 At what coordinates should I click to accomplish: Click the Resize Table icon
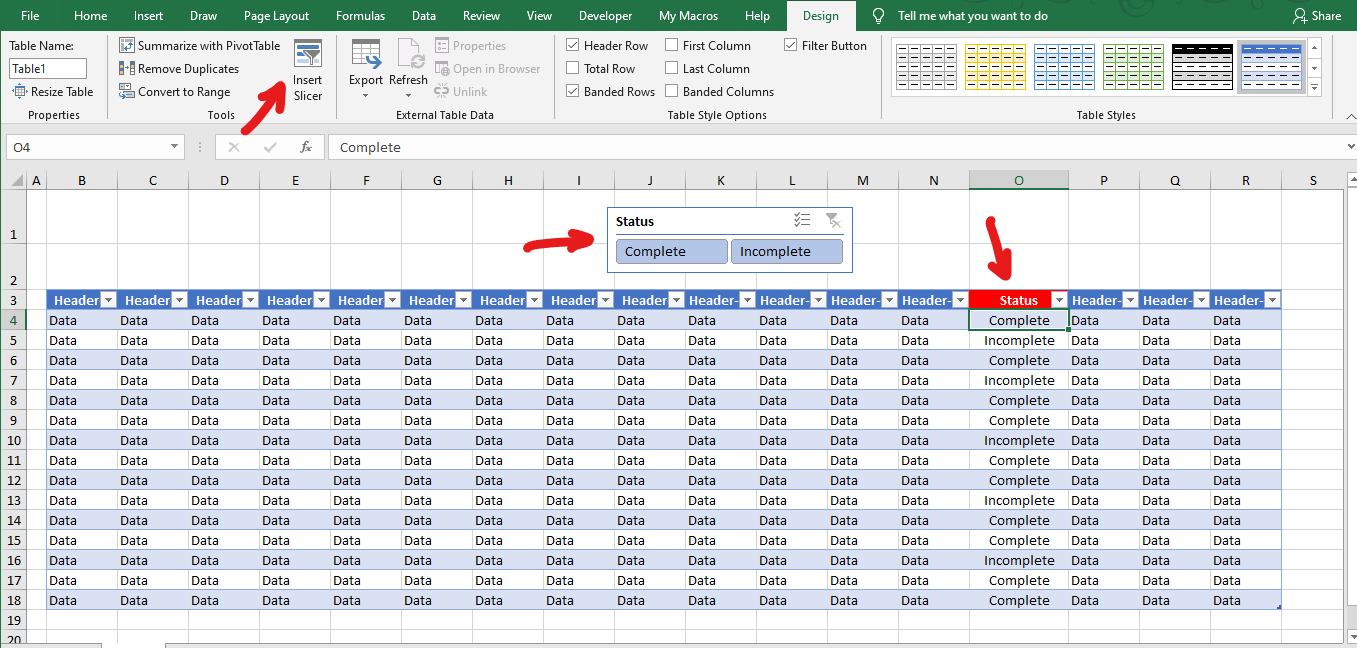click(x=20, y=92)
